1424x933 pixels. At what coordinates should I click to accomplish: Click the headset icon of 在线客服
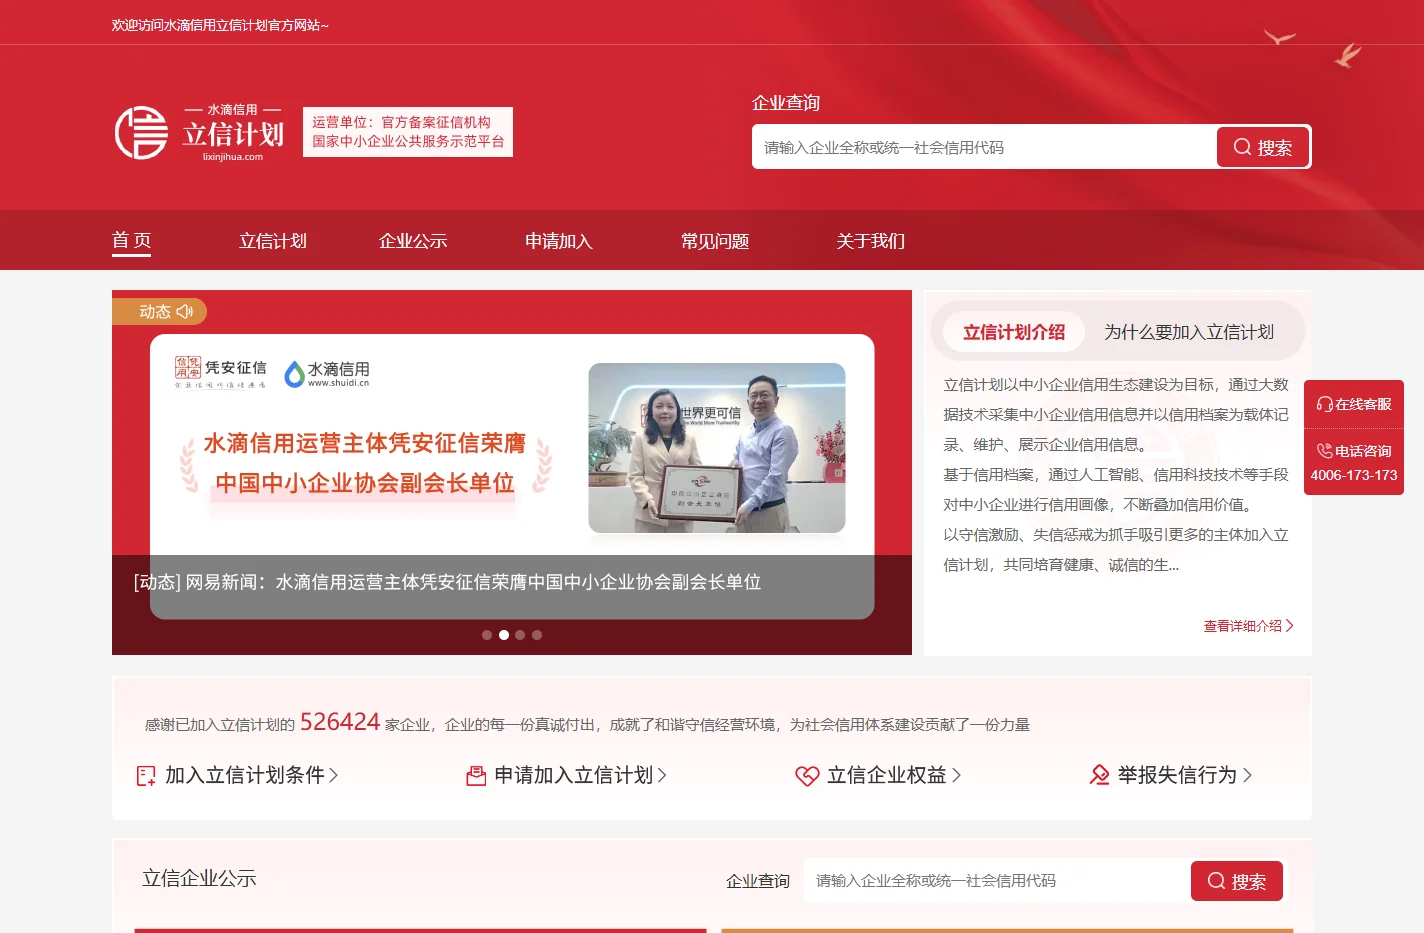[x=1324, y=404]
